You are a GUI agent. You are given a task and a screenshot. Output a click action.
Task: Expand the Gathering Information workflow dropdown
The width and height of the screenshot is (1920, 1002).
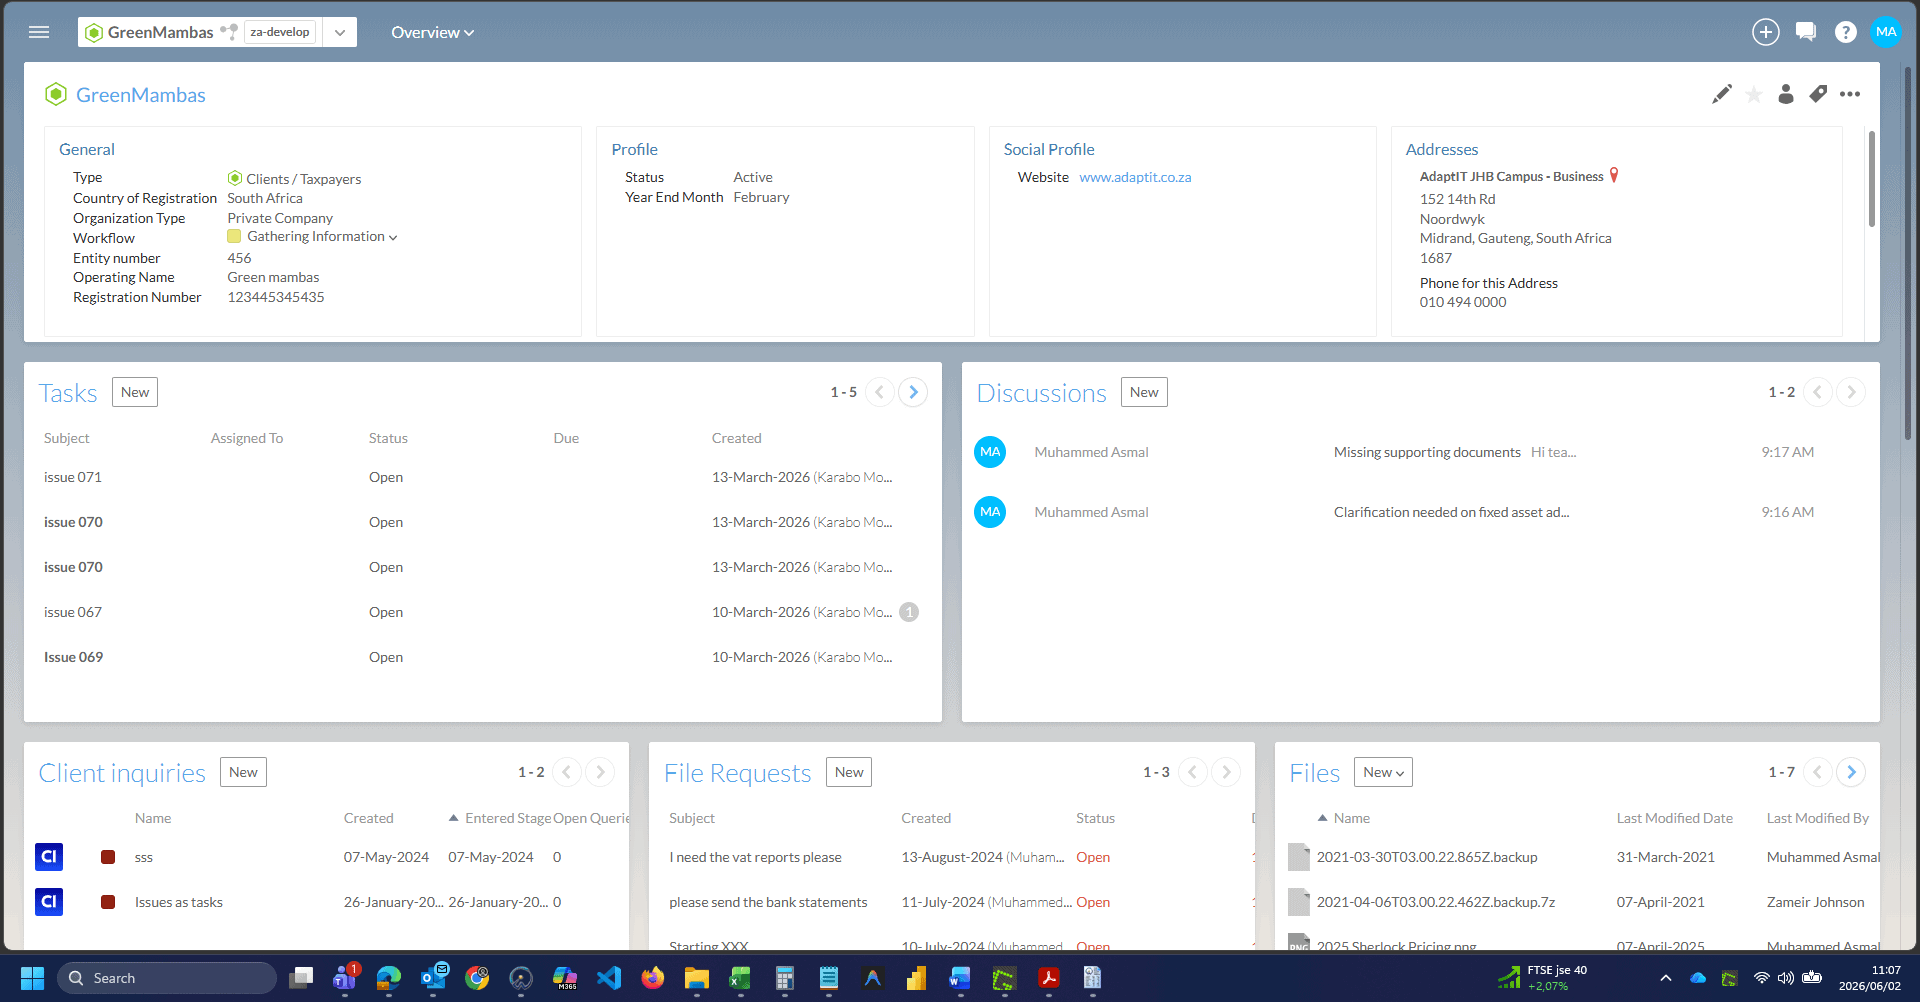click(393, 237)
